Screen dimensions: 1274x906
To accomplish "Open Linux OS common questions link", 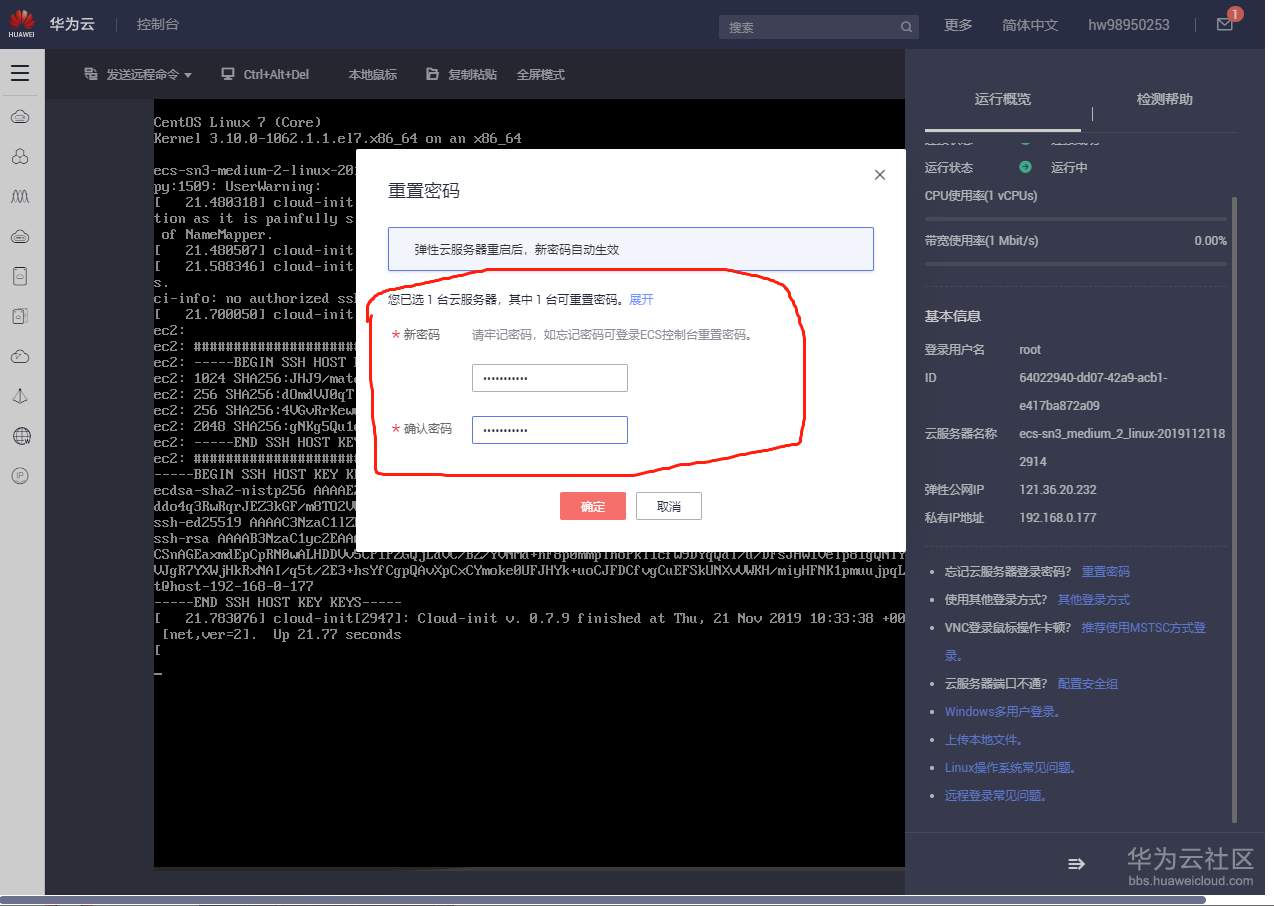I will (1010, 768).
